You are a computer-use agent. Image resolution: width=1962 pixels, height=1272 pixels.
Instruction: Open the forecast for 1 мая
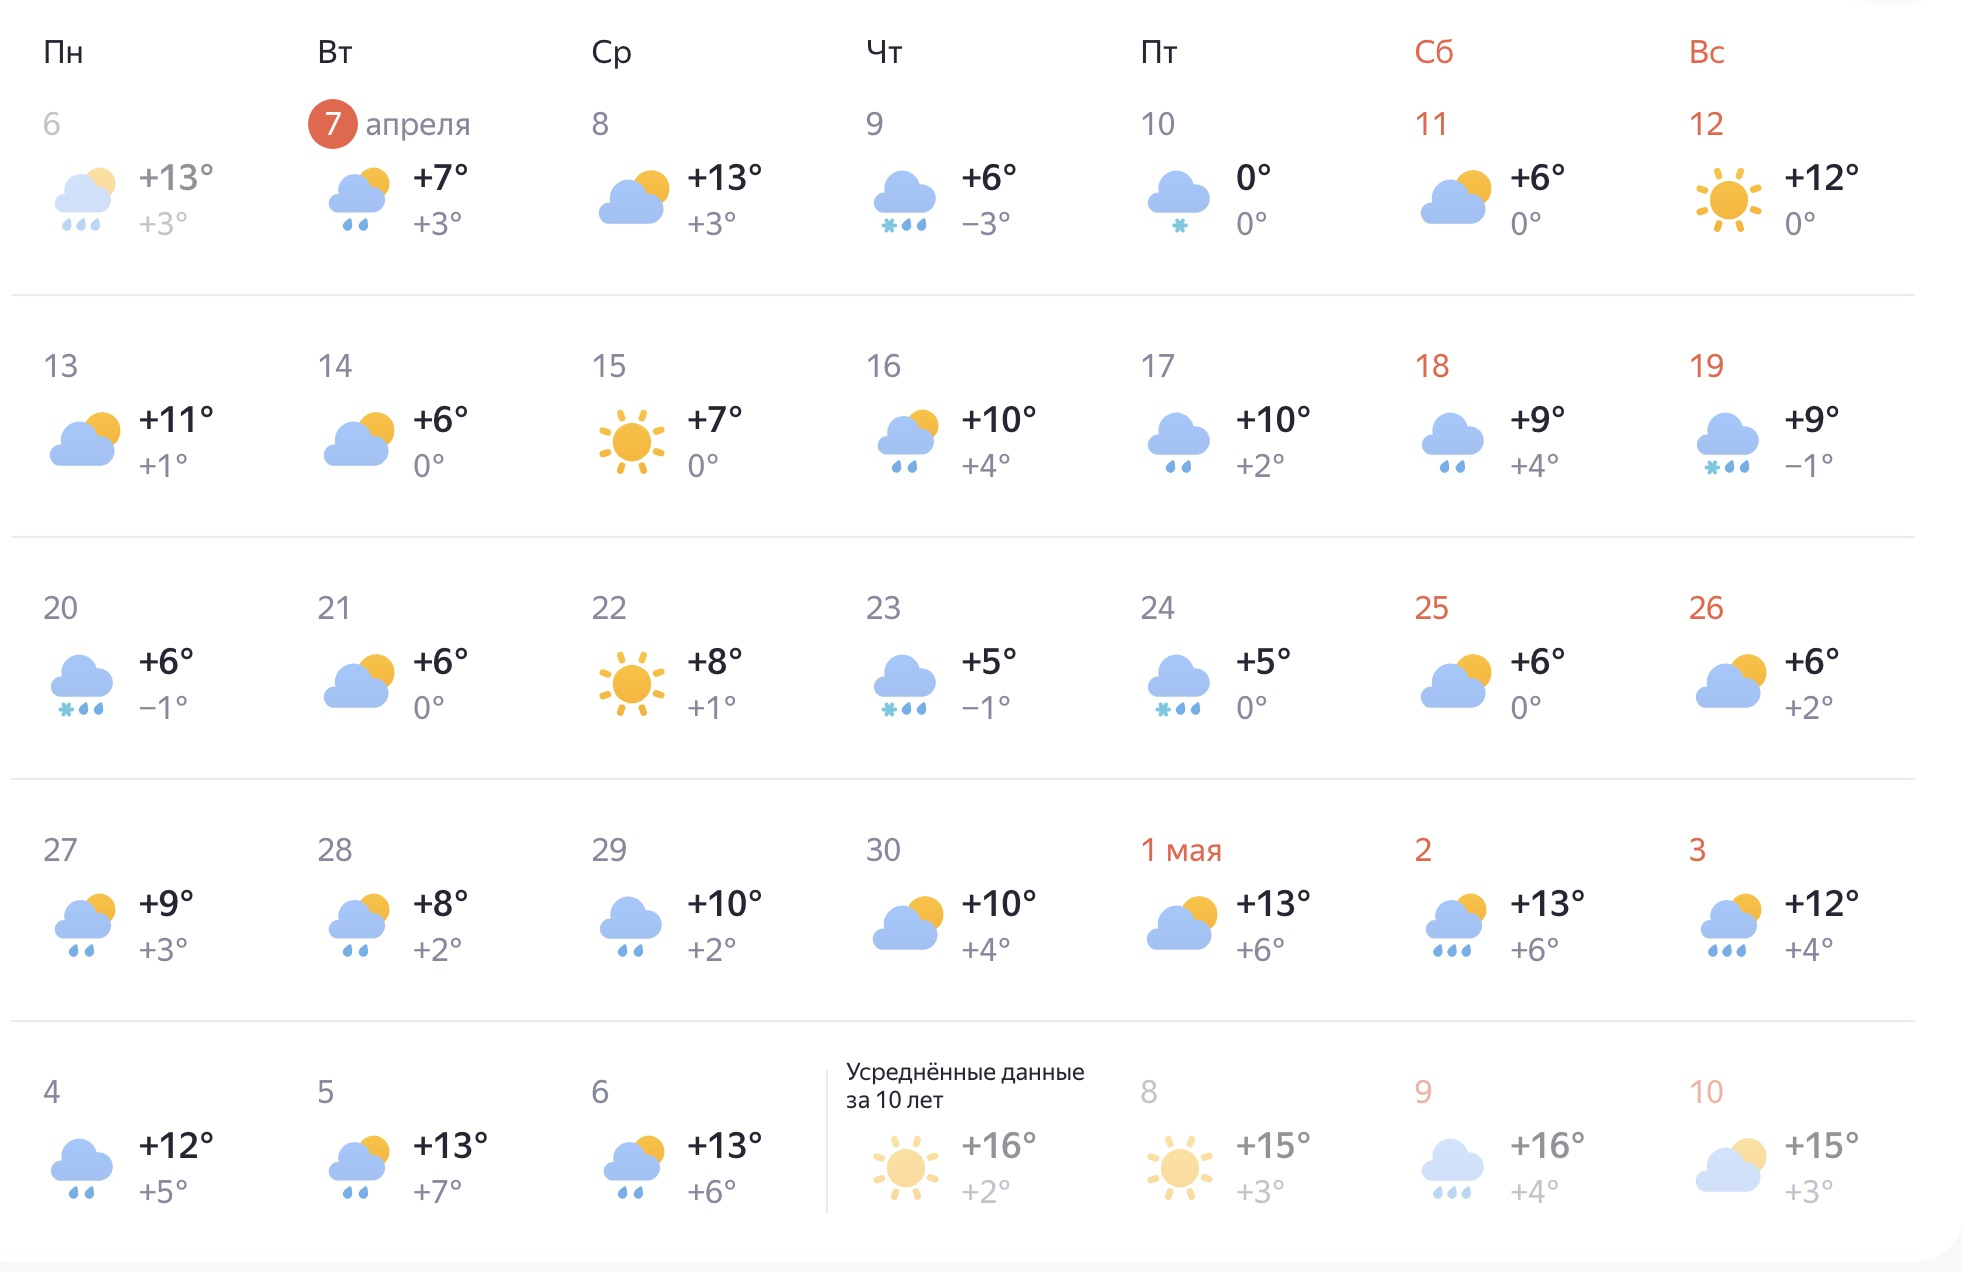click(x=1181, y=850)
